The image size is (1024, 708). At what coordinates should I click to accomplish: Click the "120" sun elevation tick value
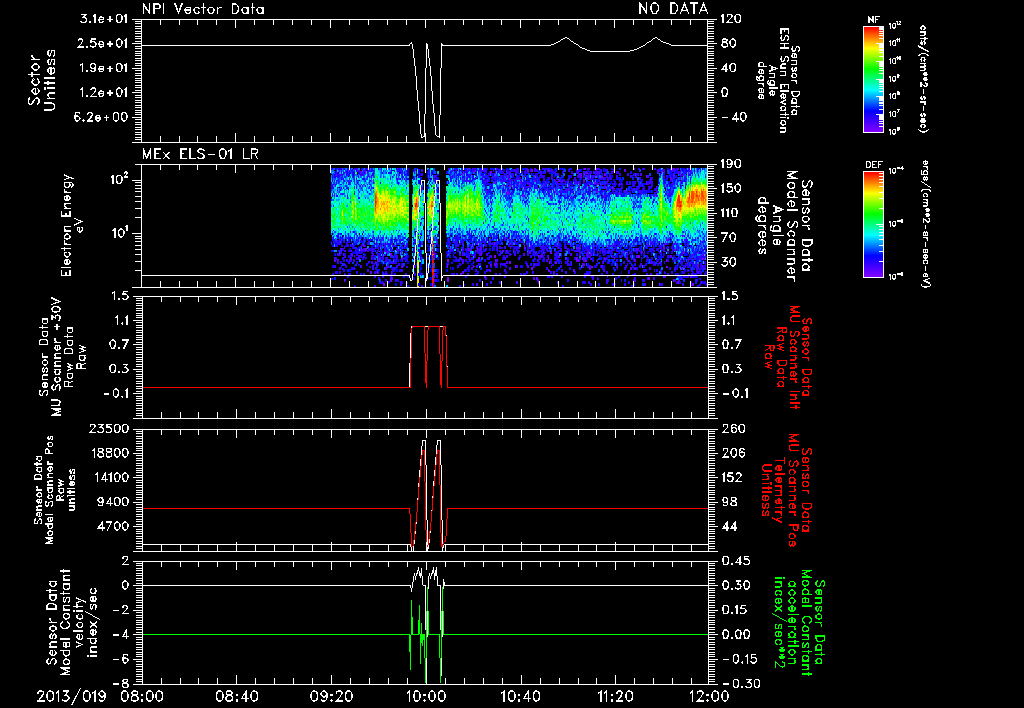point(731,18)
